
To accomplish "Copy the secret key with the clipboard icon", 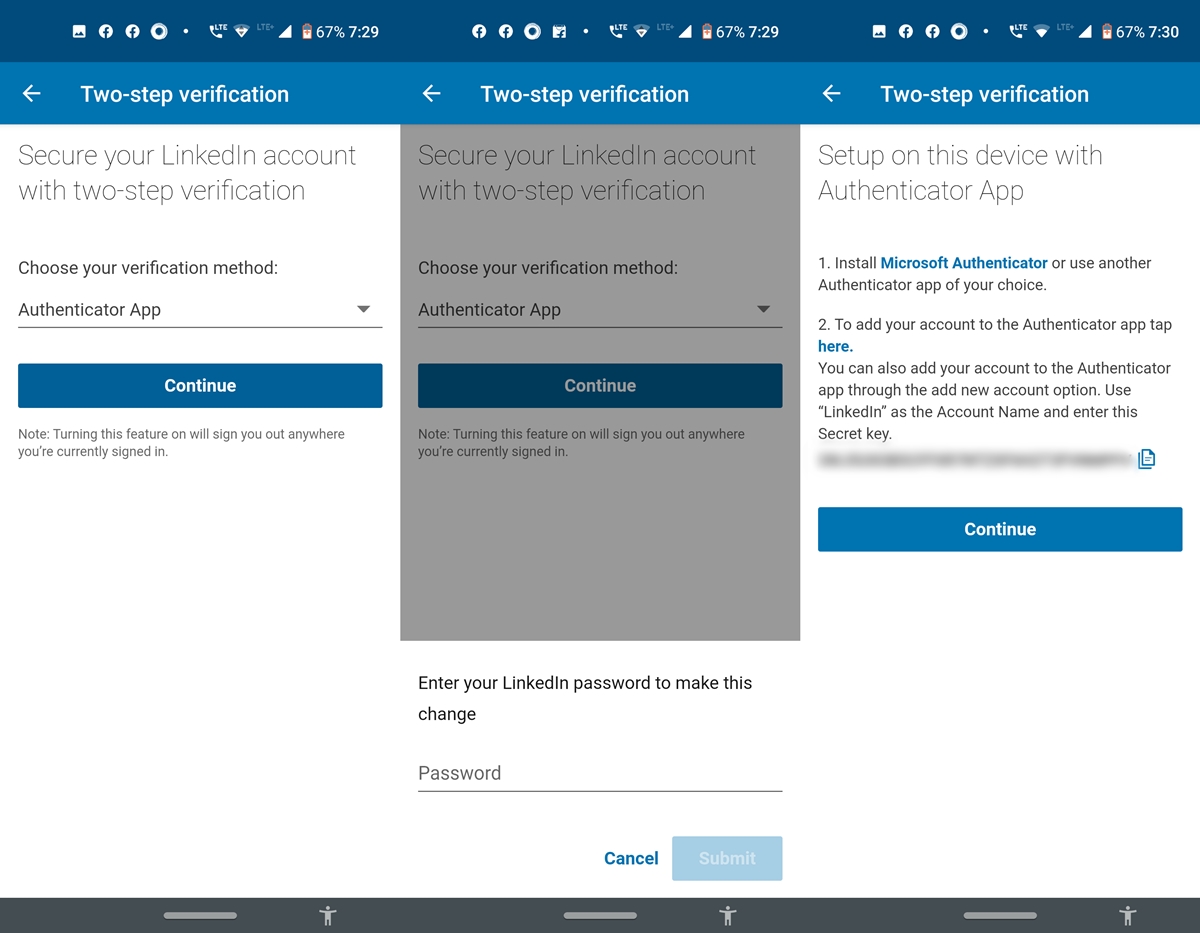I will click(1147, 459).
